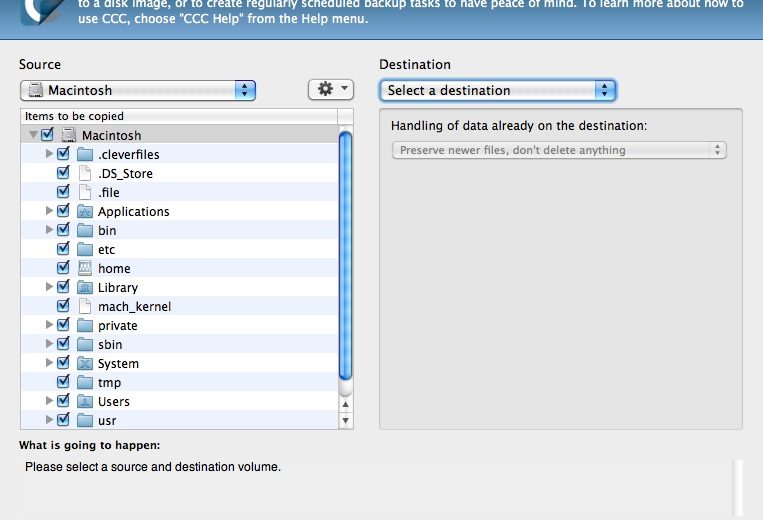Uncheck the Applications checkbox
The width and height of the screenshot is (763, 520).
click(63, 210)
